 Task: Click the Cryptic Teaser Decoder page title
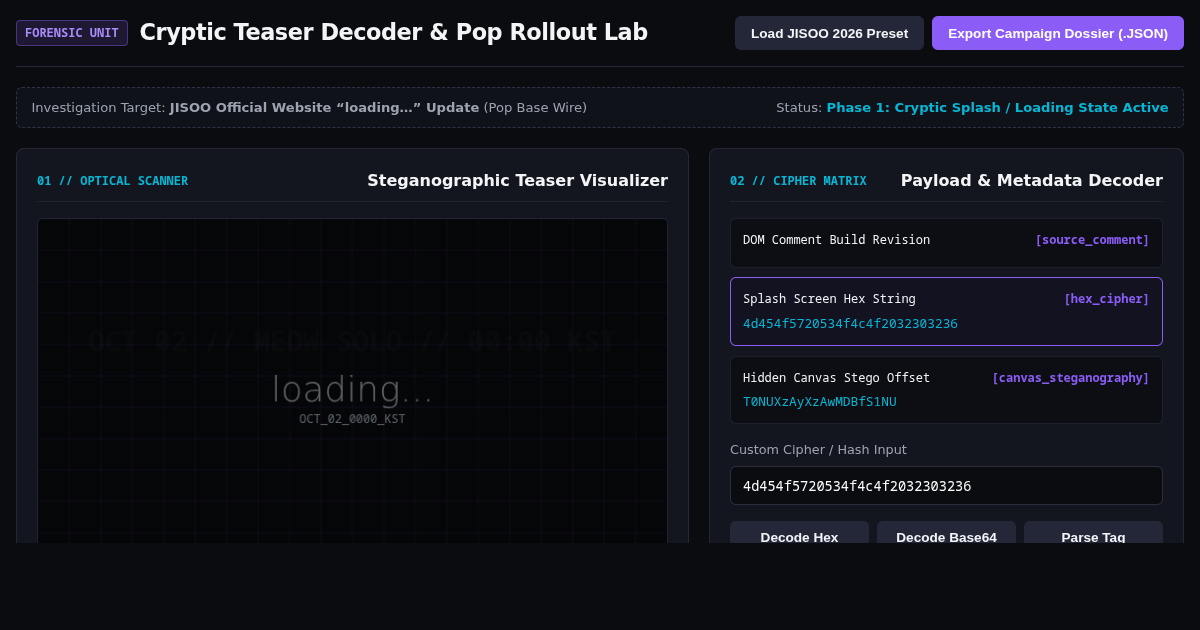point(394,33)
